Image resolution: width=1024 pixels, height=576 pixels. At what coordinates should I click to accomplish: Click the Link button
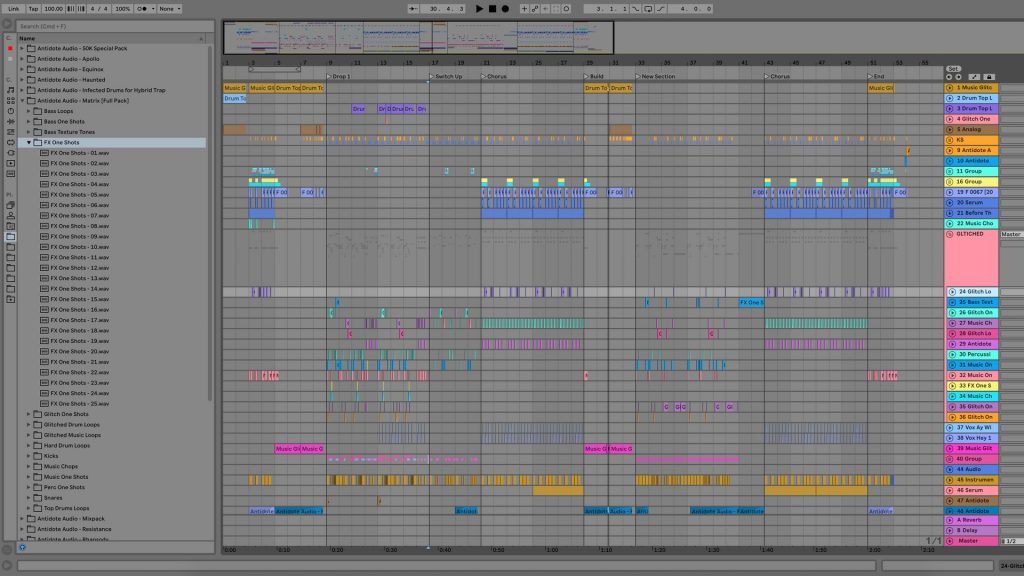[13, 8]
